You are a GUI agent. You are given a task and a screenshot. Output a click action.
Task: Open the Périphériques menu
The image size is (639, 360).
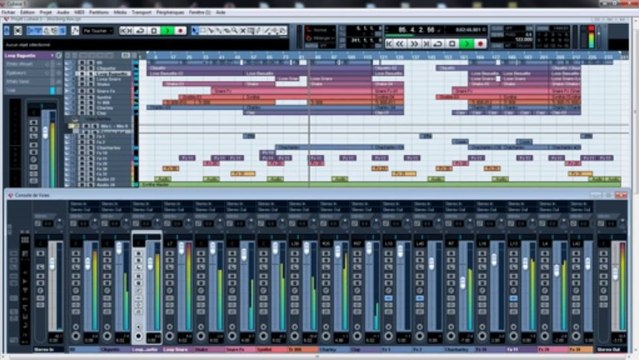pos(170,12)
